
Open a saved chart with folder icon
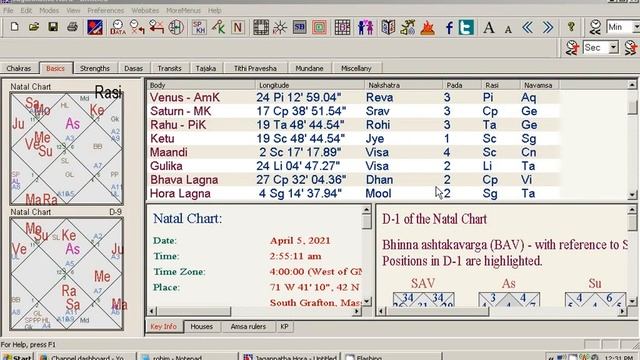[x=34, y=27]
